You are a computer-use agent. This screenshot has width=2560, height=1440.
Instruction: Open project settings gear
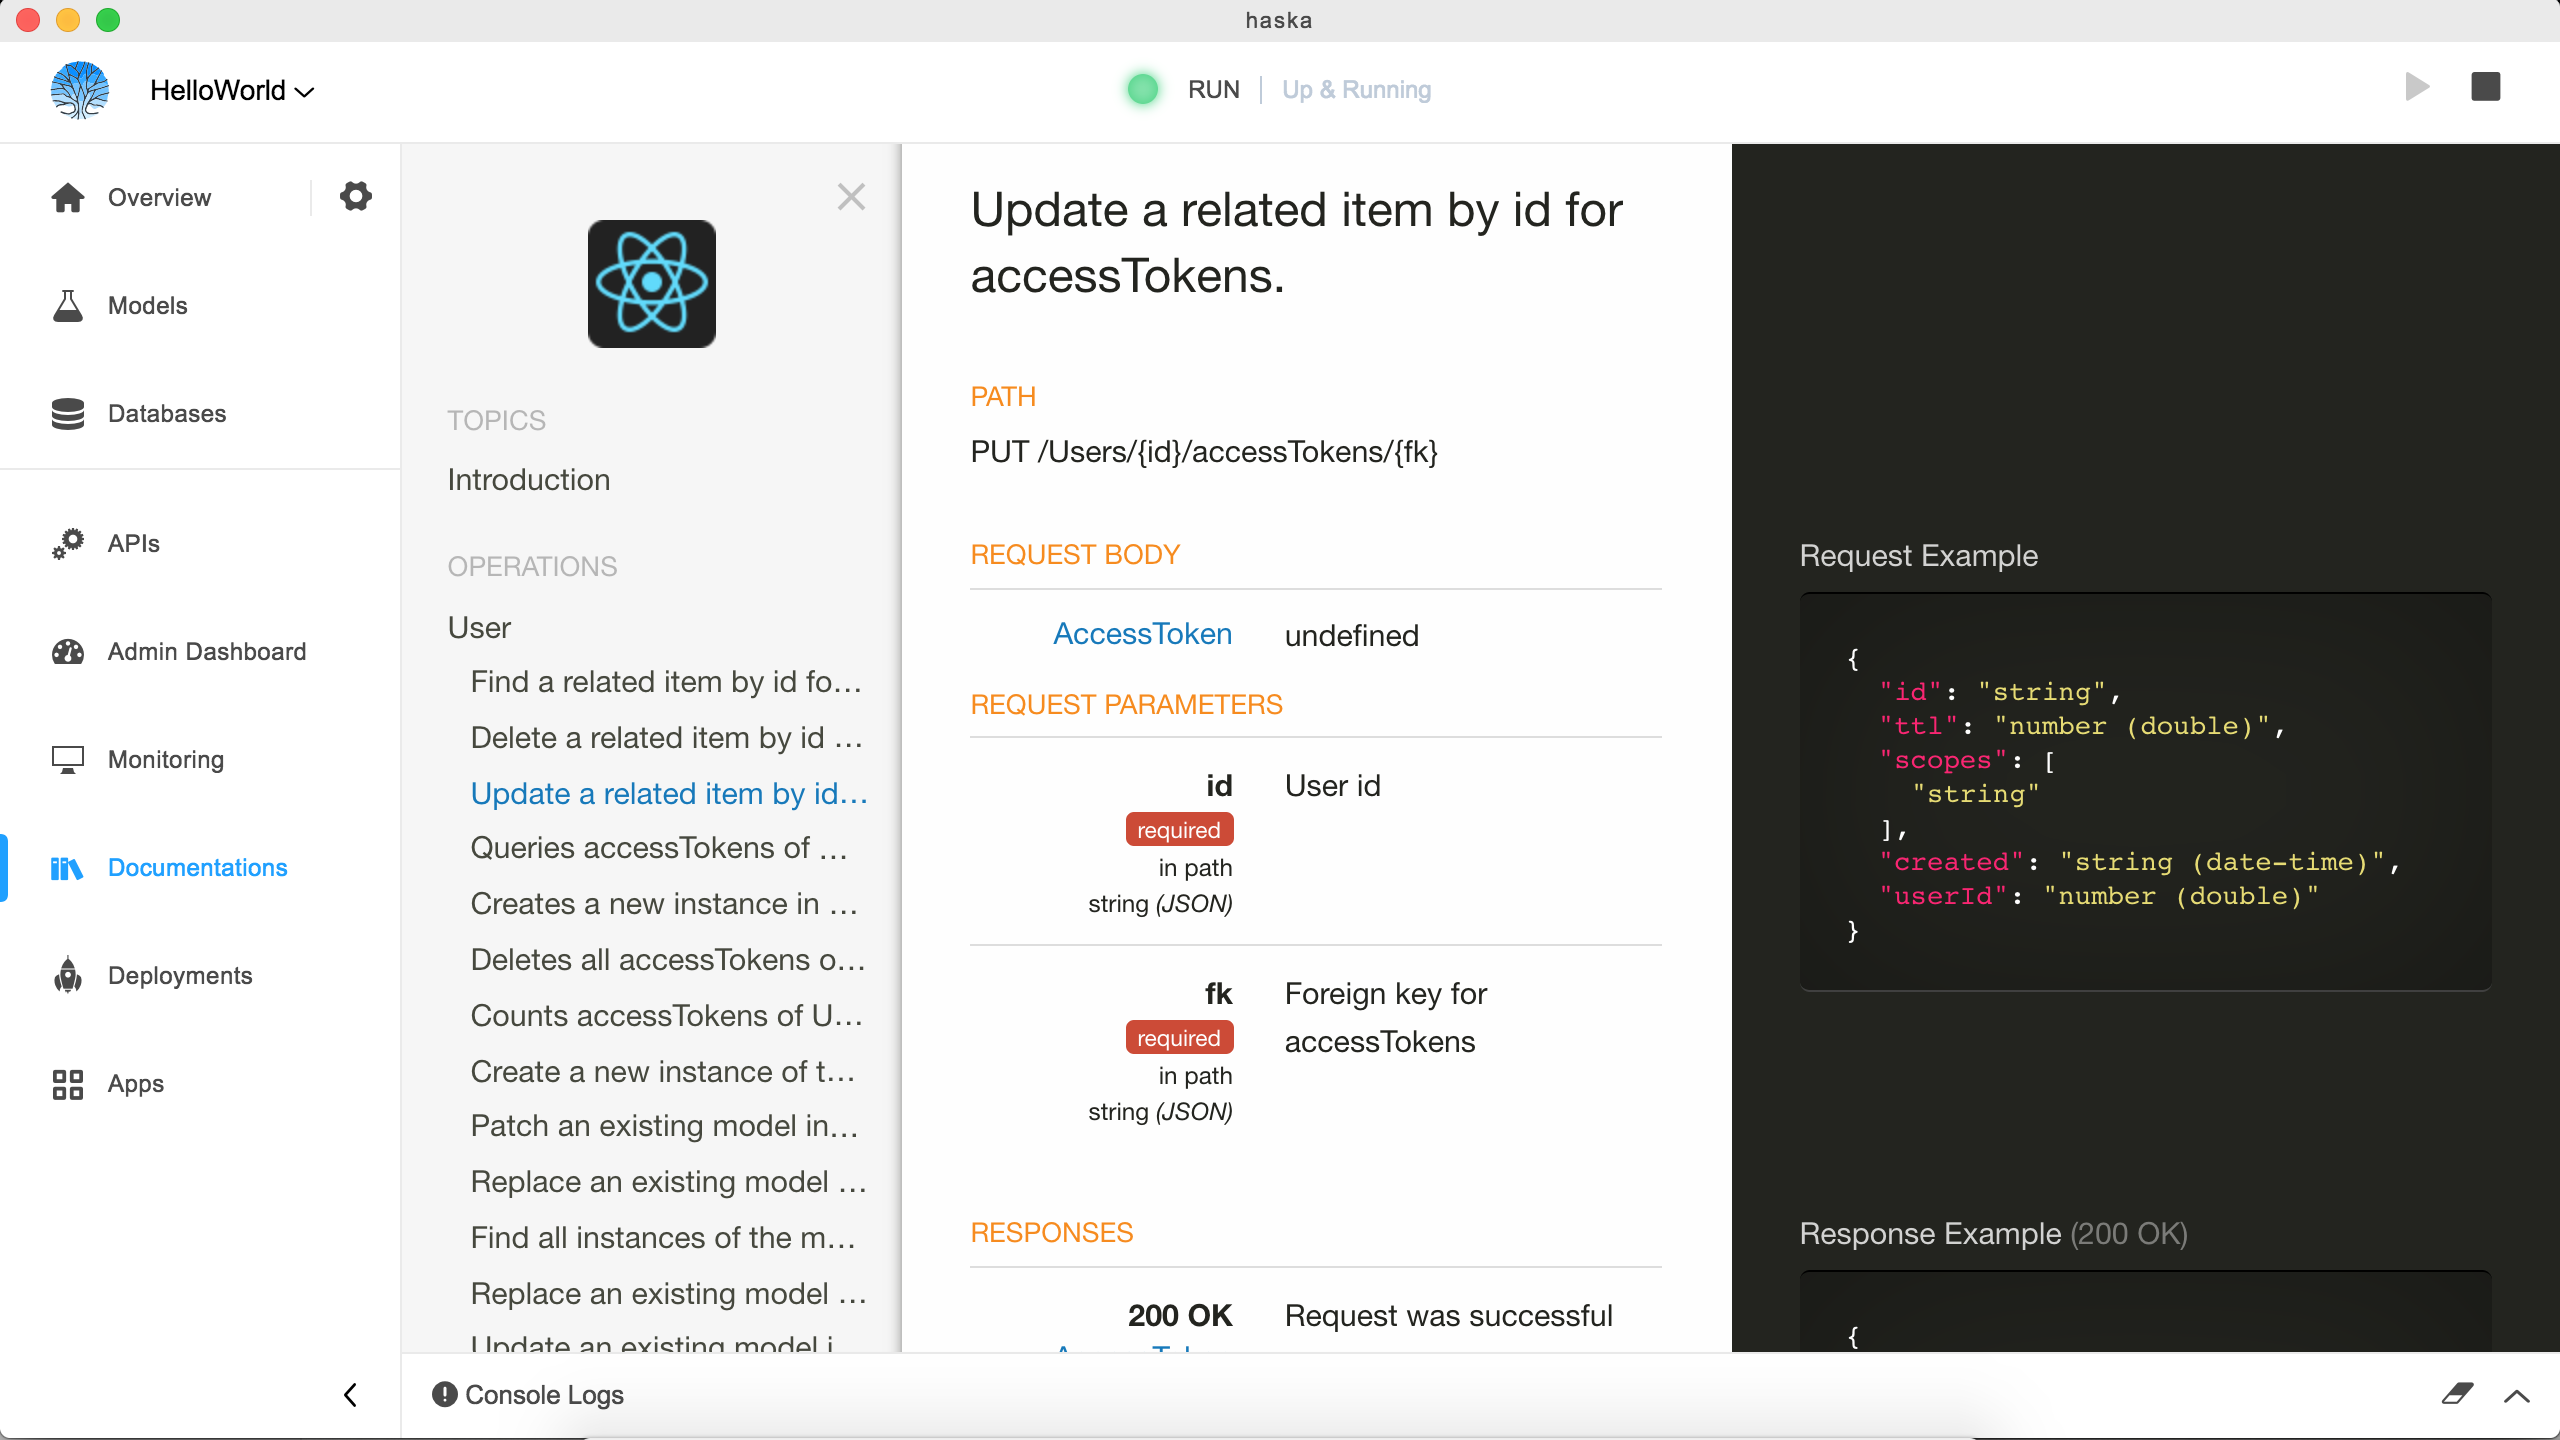tap(355, 196)
